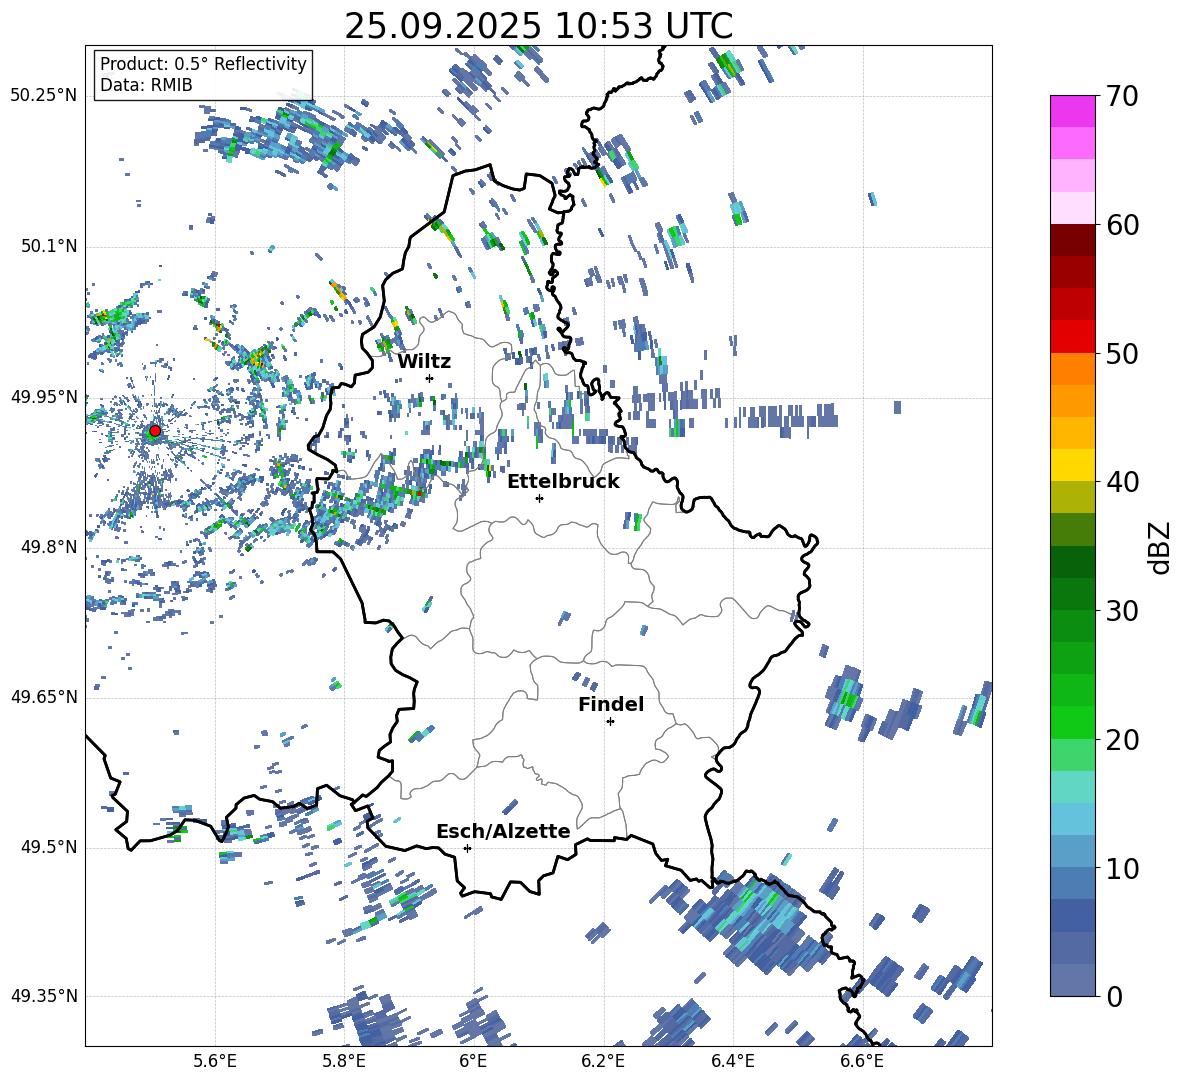Click the 6.4°E longitude label
Viewport: 1184px width, 1081px height.
point(732,1061)
